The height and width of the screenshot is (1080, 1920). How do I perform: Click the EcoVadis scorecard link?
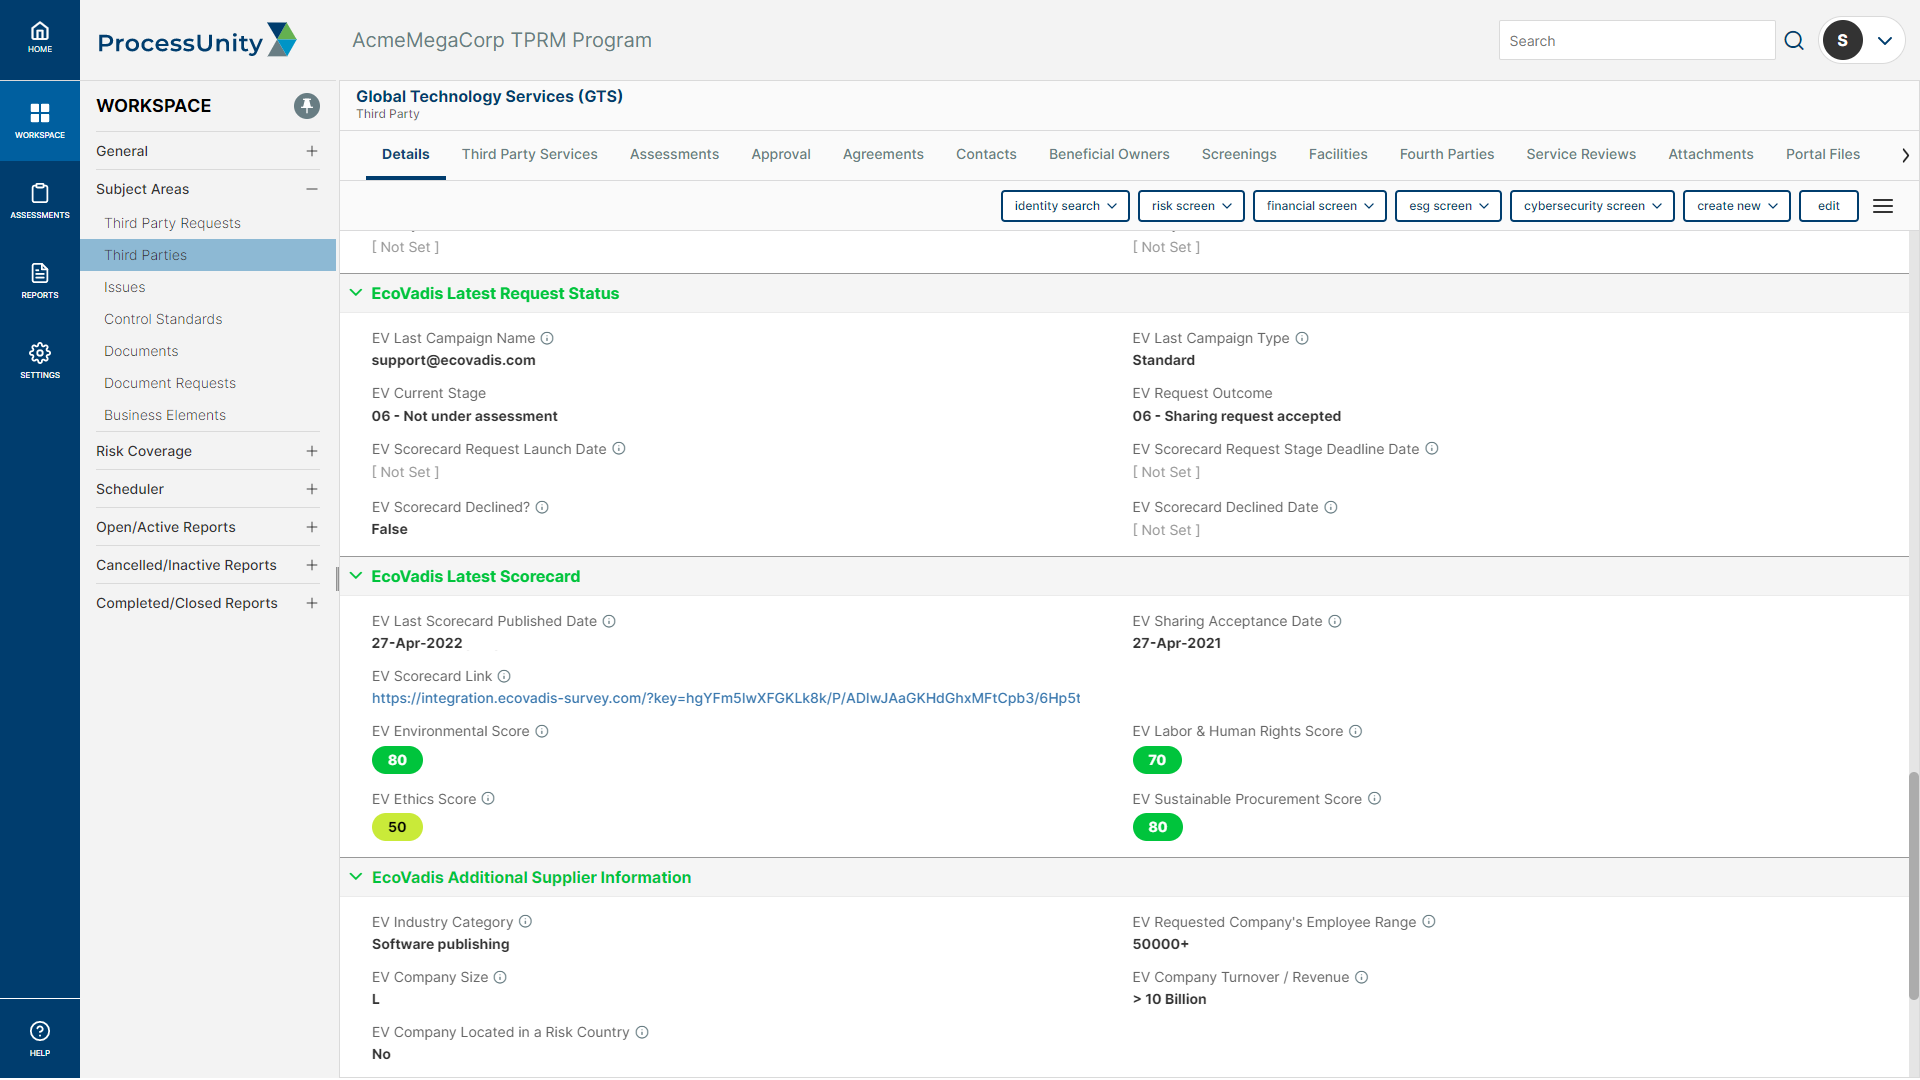725,696
